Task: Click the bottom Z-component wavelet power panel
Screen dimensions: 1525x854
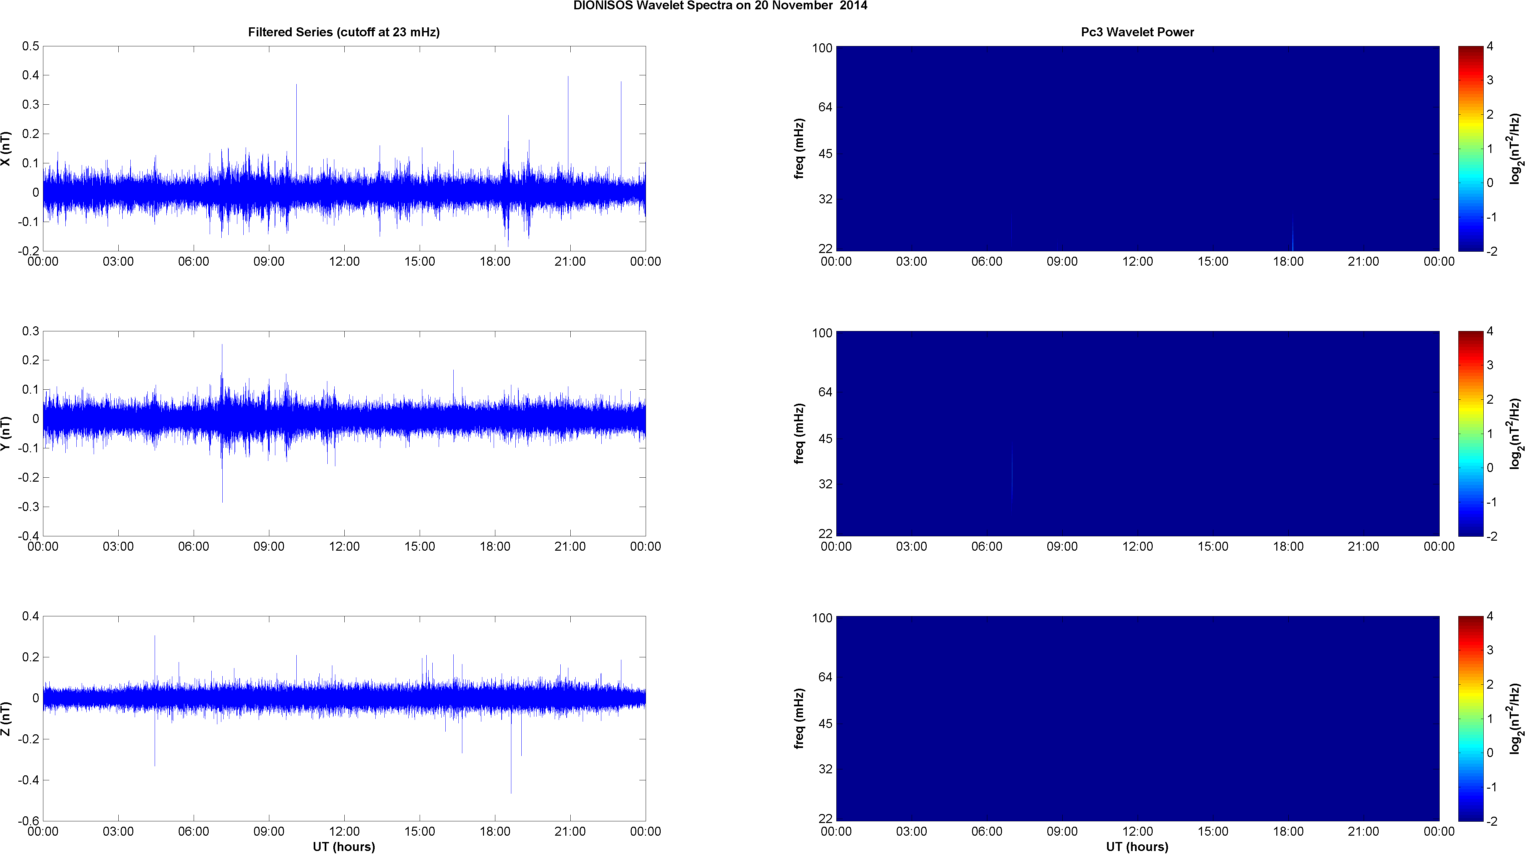Action: pyautogui.click(x=1137, y=718)
